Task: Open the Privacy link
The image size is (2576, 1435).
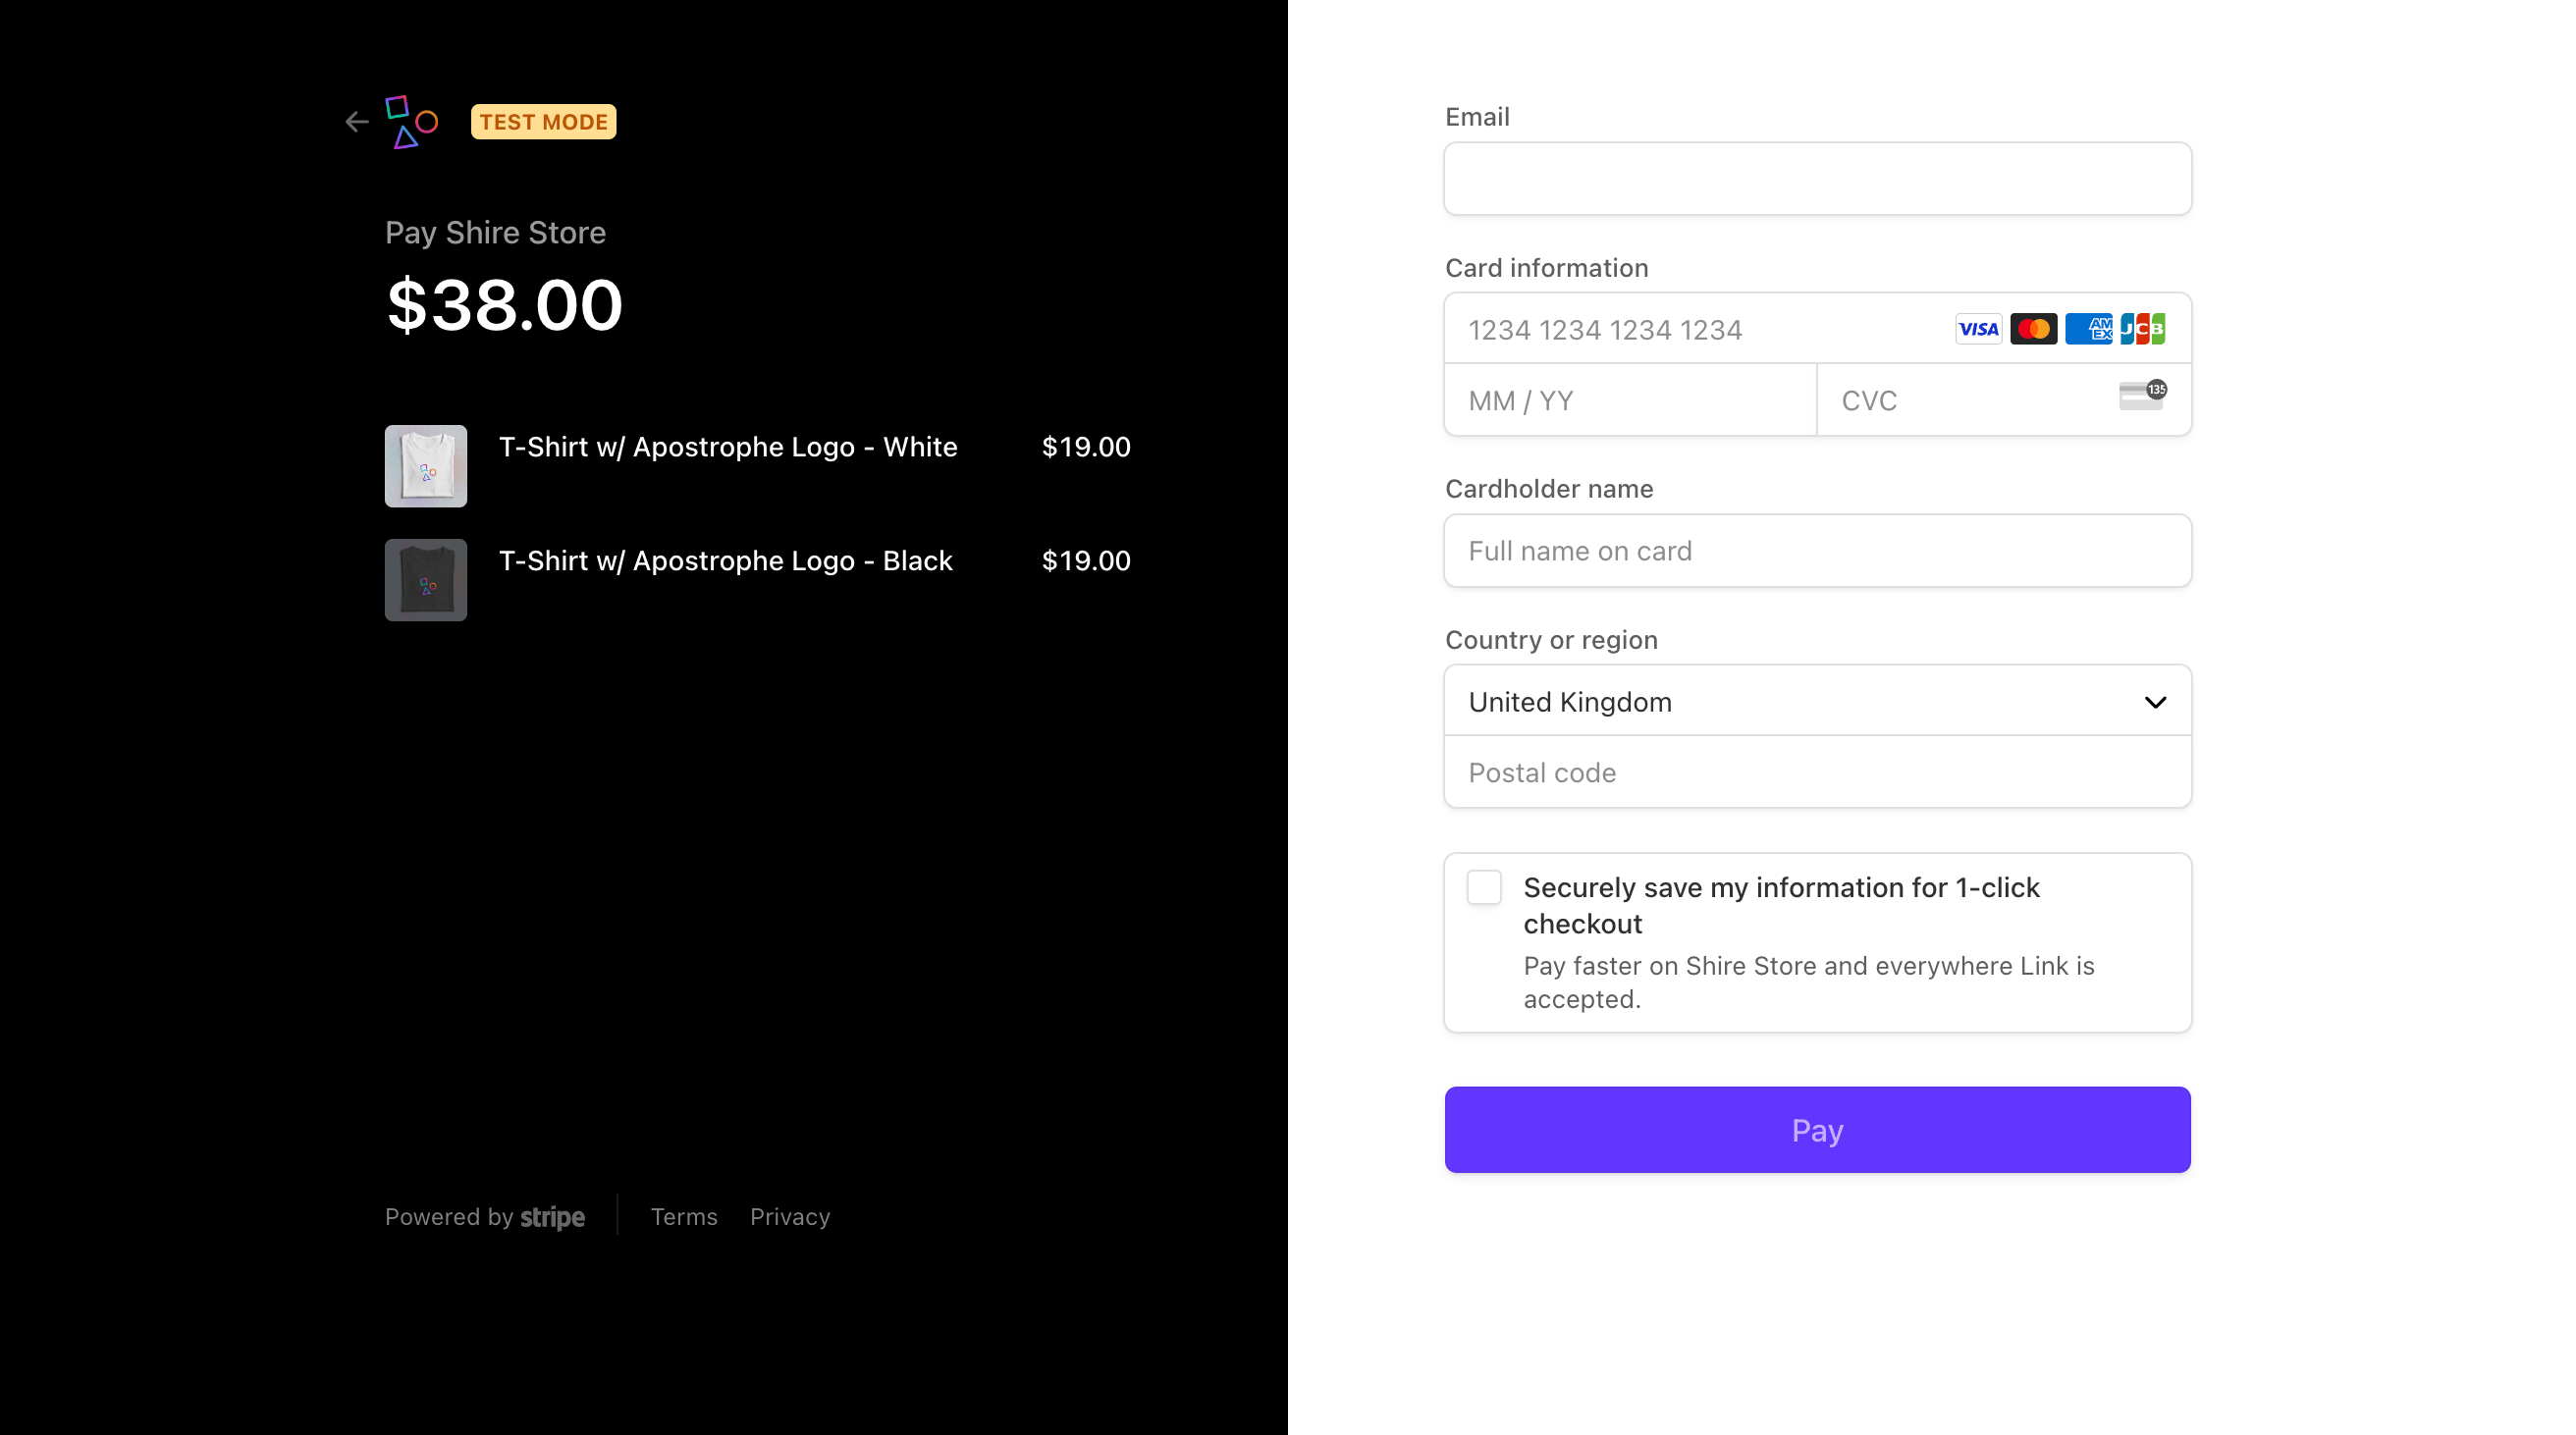Action: click(790, 1217)
